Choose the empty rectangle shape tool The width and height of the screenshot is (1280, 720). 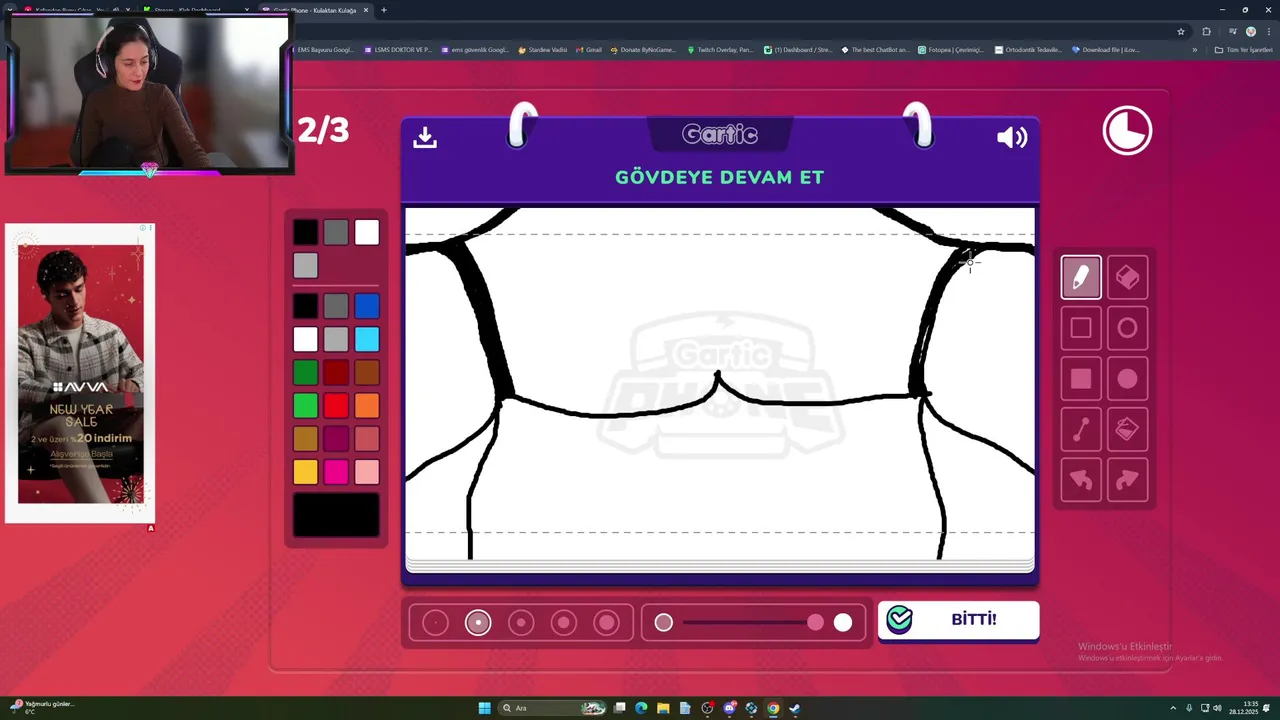point(1080,328)
